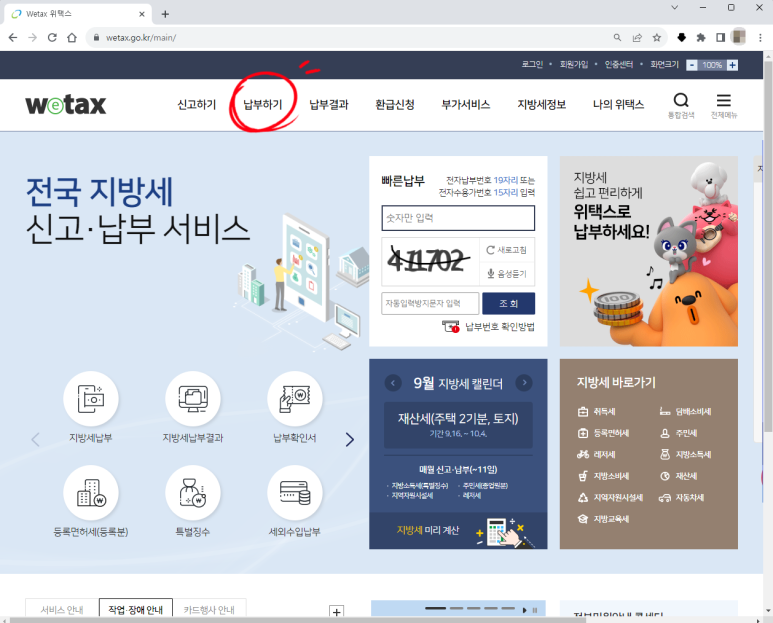
Task: Show next quick-menu icons with right chevron
Action: click(350, 439)
